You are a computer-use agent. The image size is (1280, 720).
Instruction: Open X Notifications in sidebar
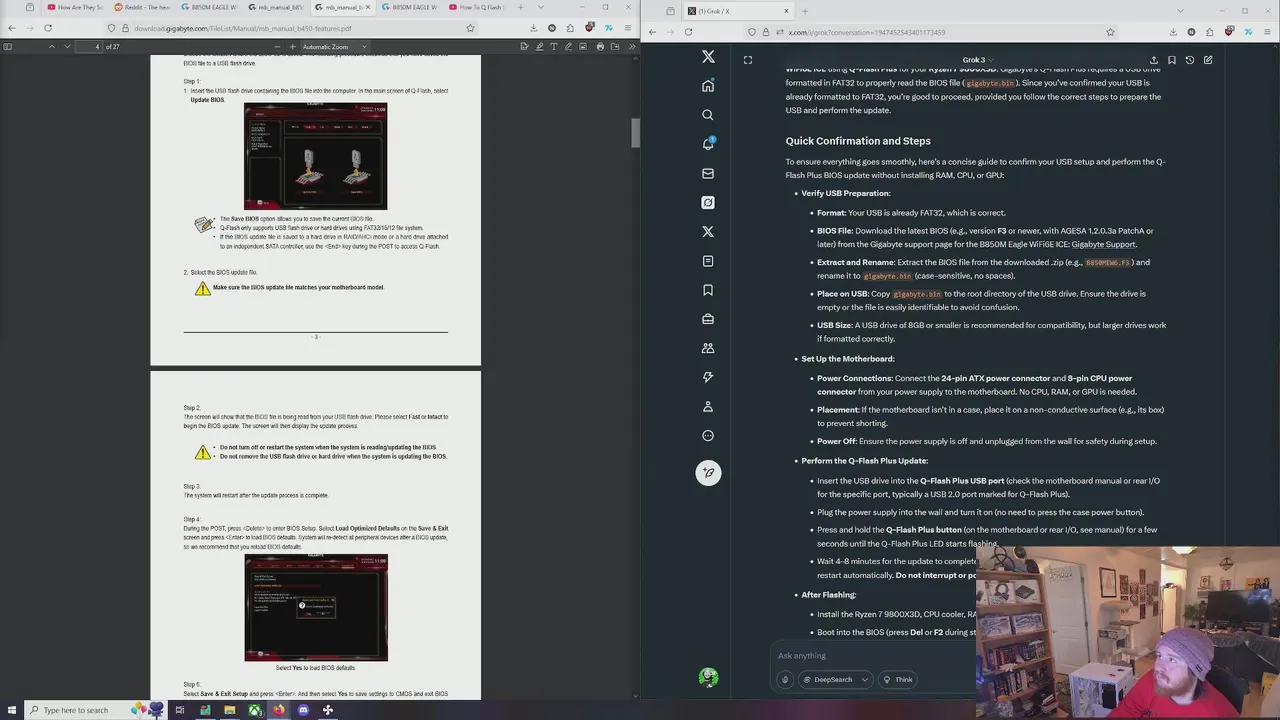tap(708, 144)
